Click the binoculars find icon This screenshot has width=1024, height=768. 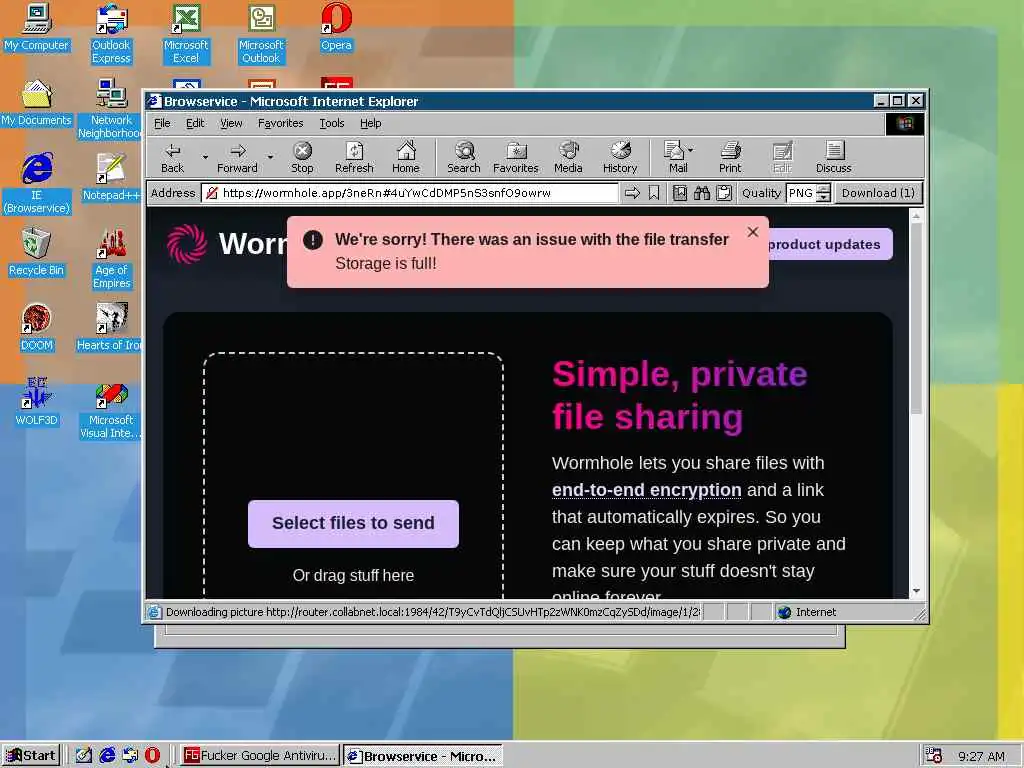tap(702, 193)
